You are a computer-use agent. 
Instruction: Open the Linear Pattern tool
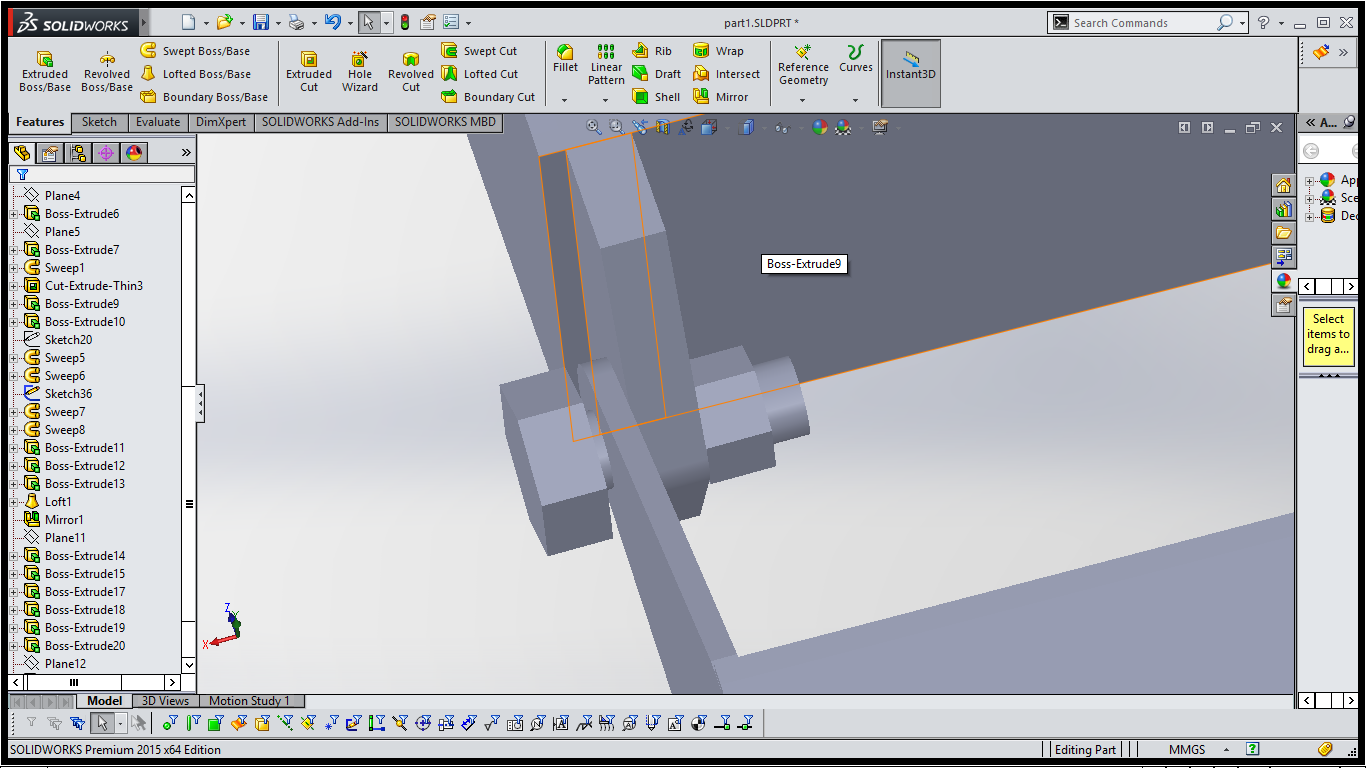pos(606,65)
